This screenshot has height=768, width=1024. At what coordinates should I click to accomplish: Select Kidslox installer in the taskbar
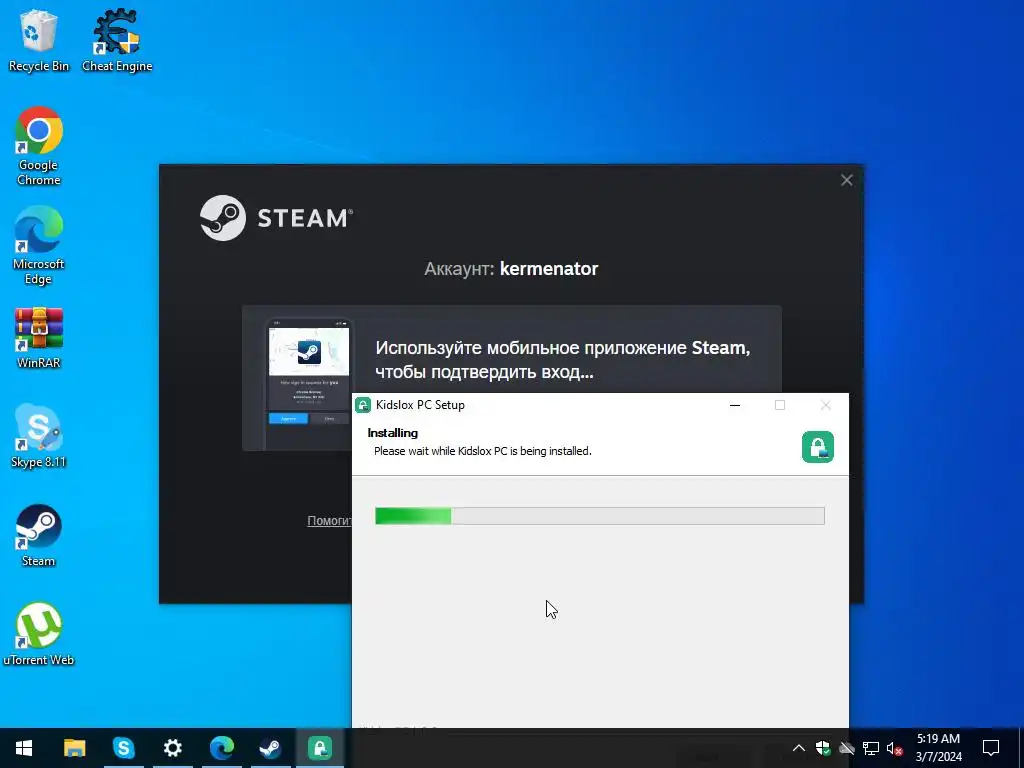pos(319,748)
